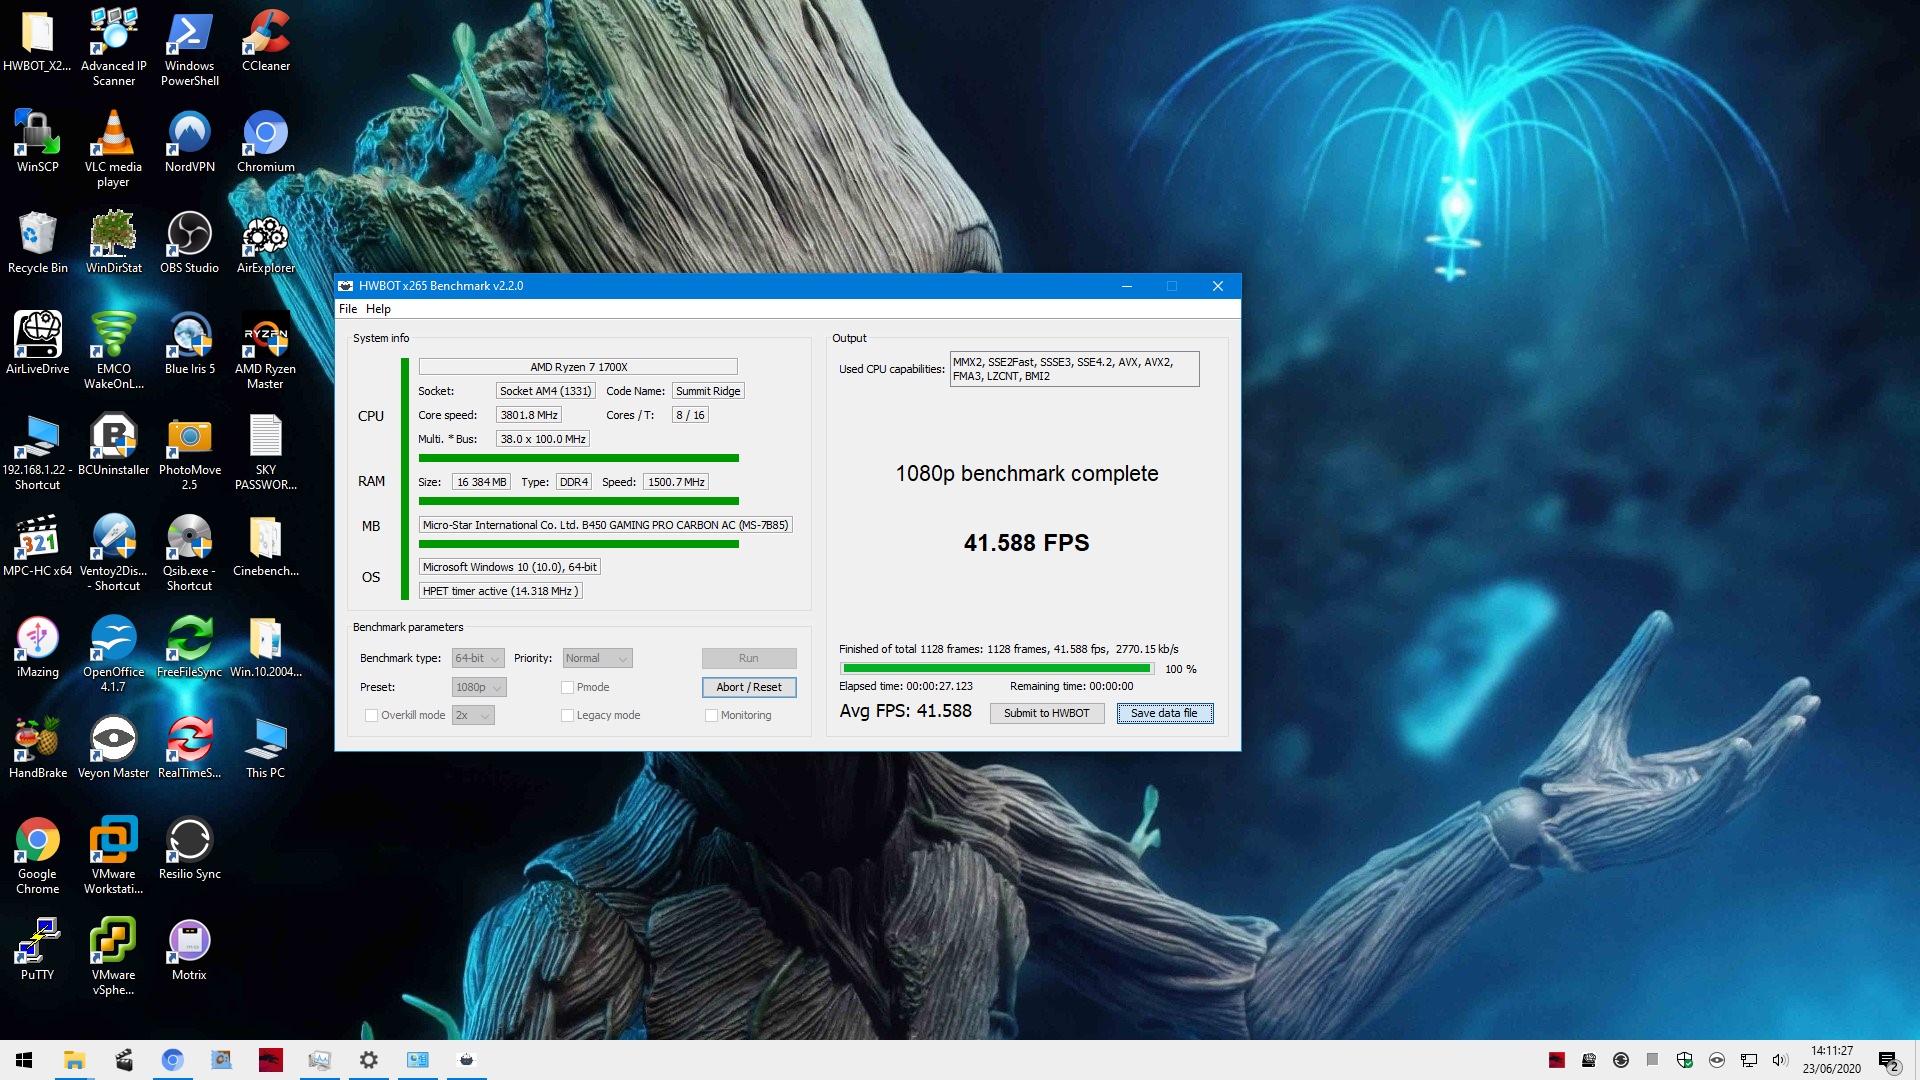Open This PC desktop icon
The height and width of the screenshot is (1080, 1920).
point(266,747)
